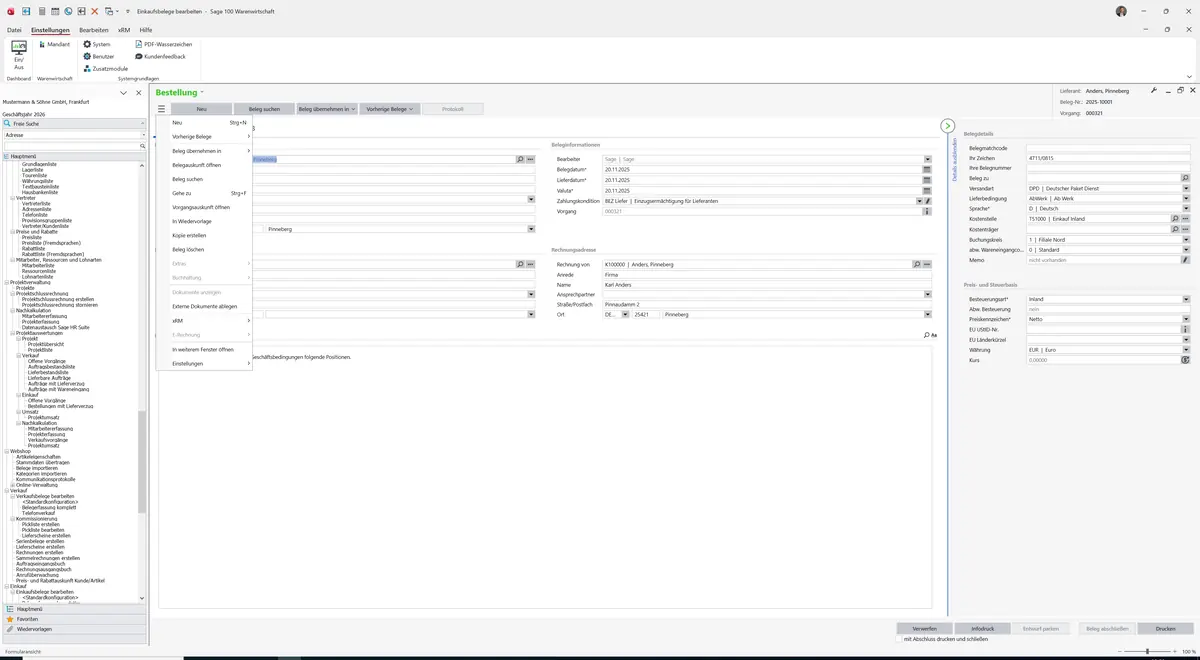Search supplier in Rechnung von field
This screenshot has height=660, width=1200.
(x=916, y=264)
